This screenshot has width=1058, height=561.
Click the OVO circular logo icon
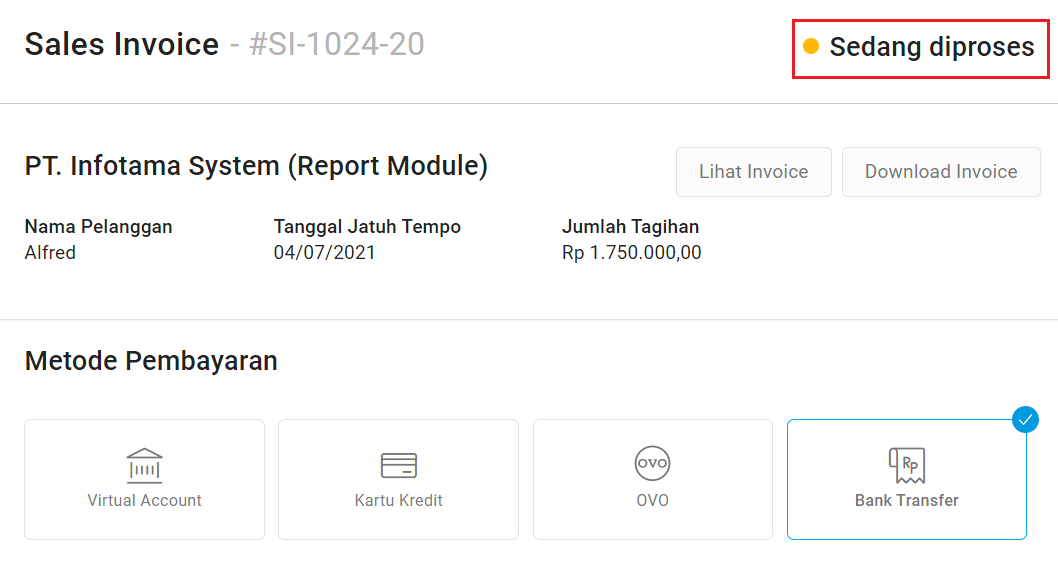coord(652,463)
